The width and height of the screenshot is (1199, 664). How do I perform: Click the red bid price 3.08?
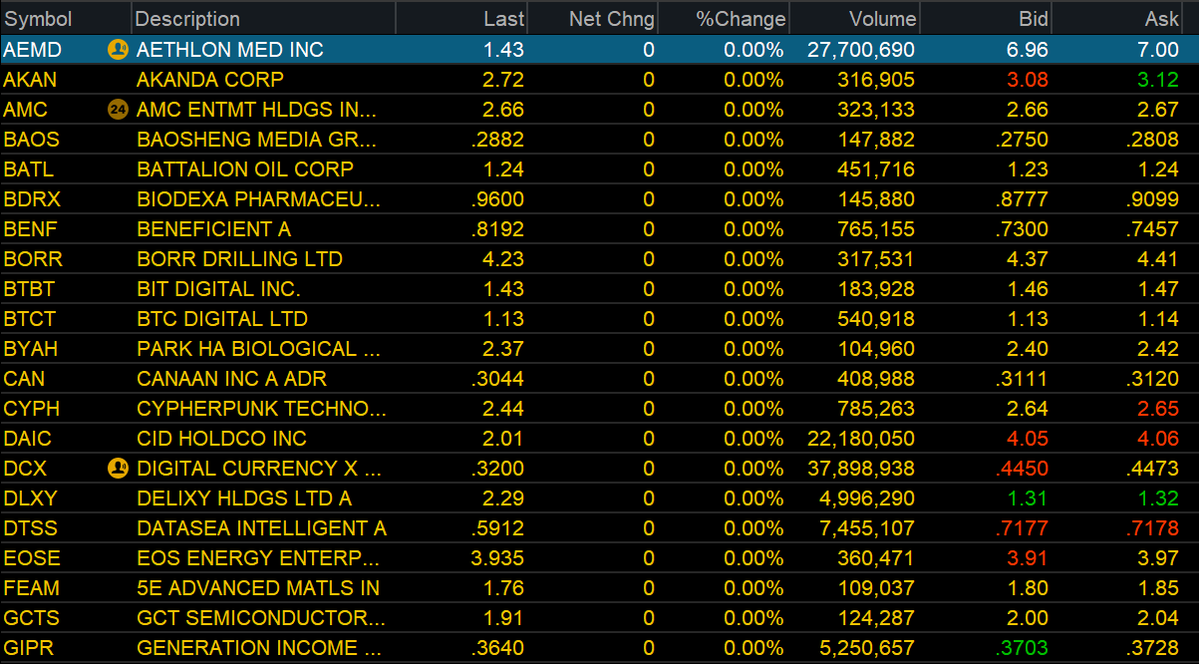point(1027,80)
